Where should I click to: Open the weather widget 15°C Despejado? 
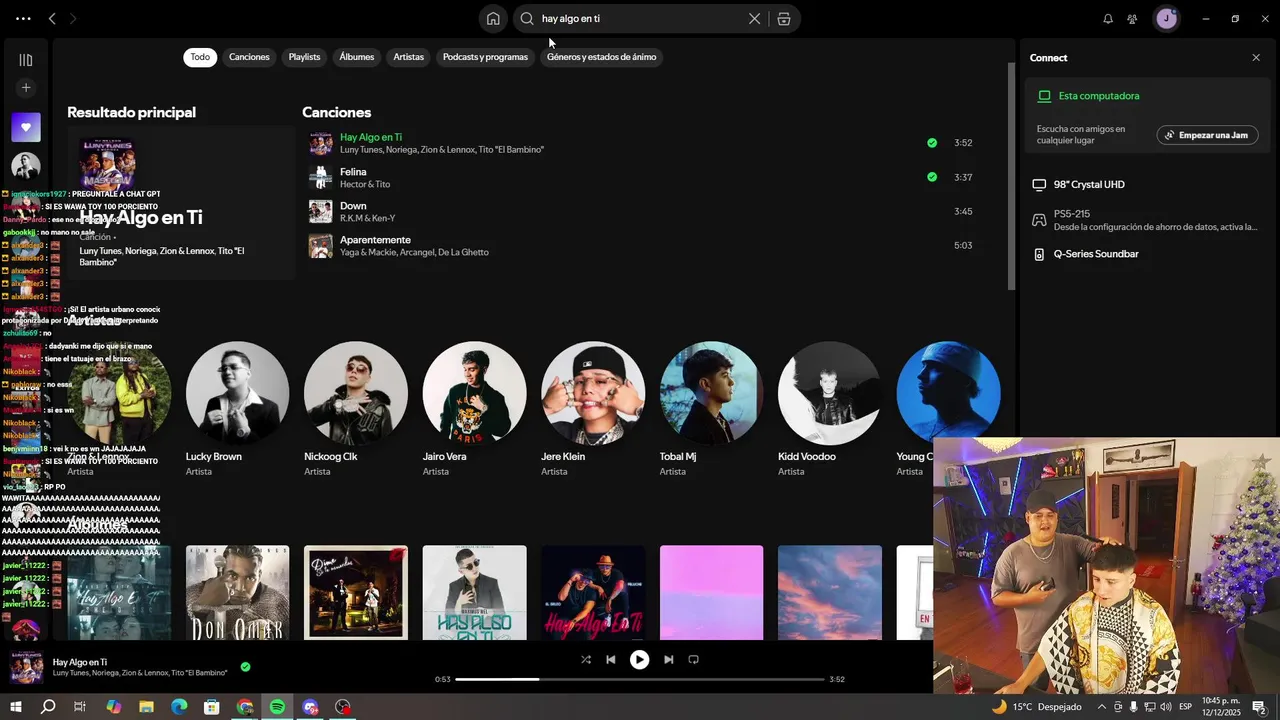1036,707
